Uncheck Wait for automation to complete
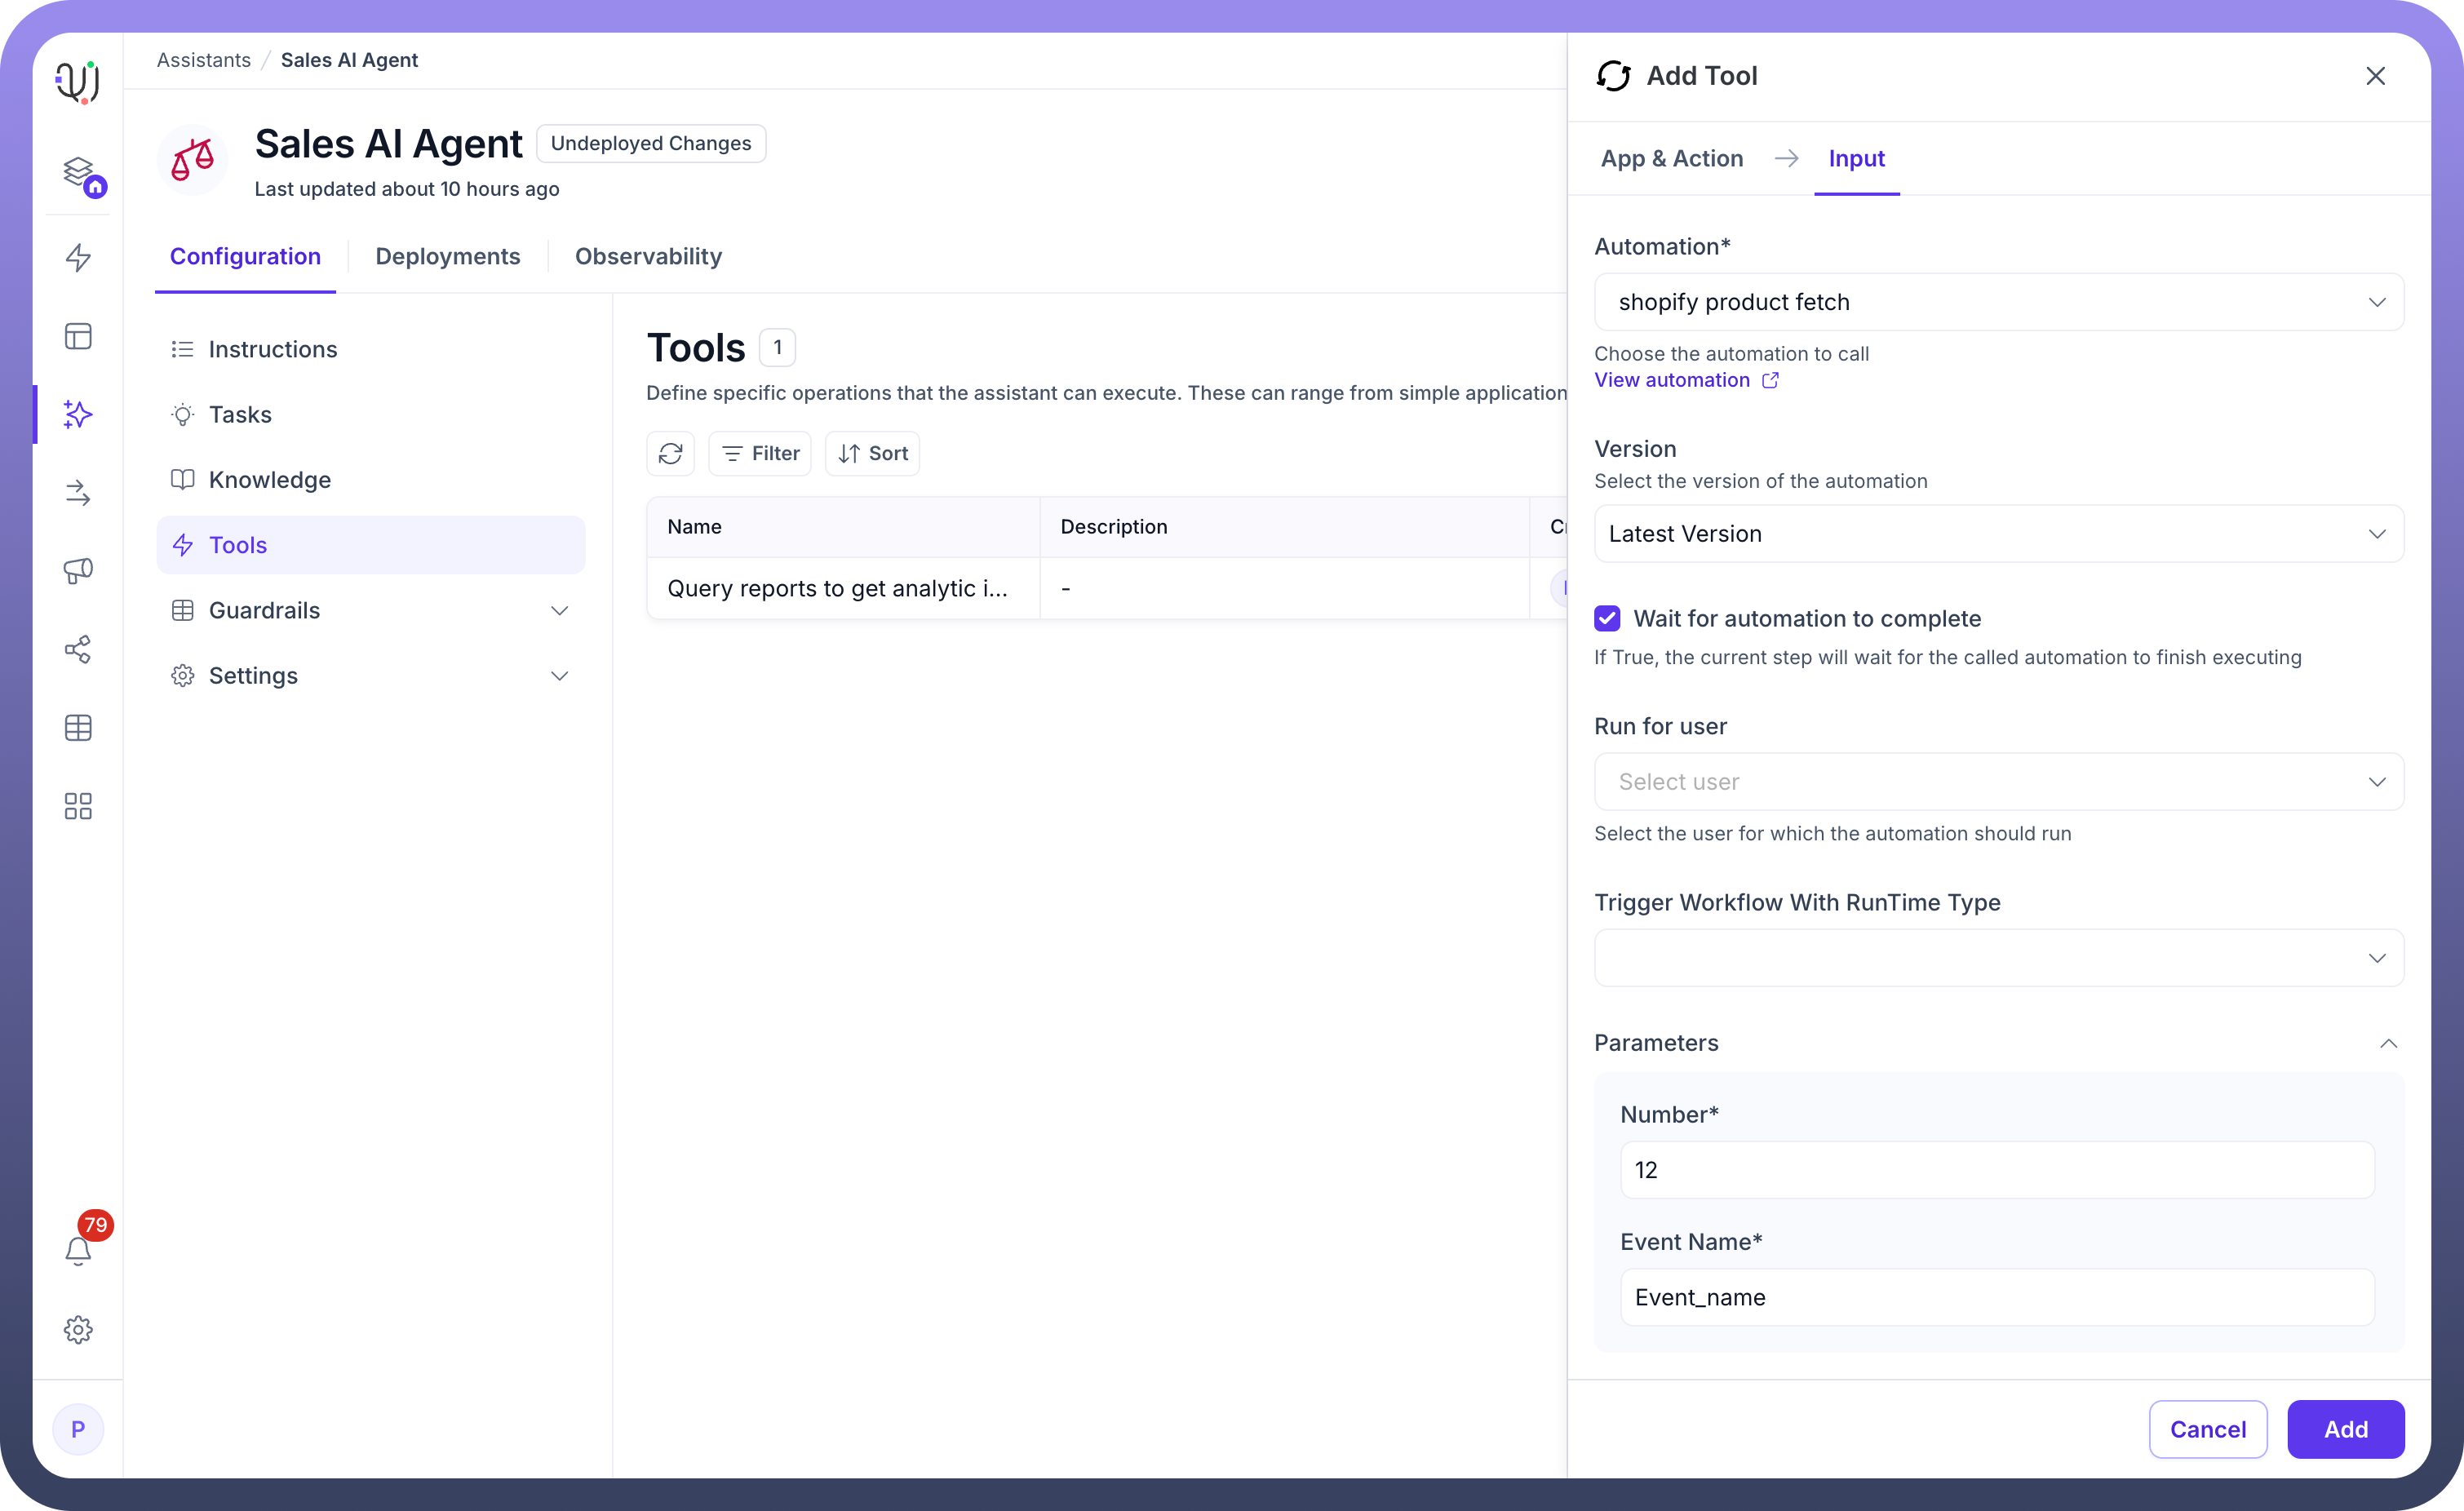 [1607, 618]
